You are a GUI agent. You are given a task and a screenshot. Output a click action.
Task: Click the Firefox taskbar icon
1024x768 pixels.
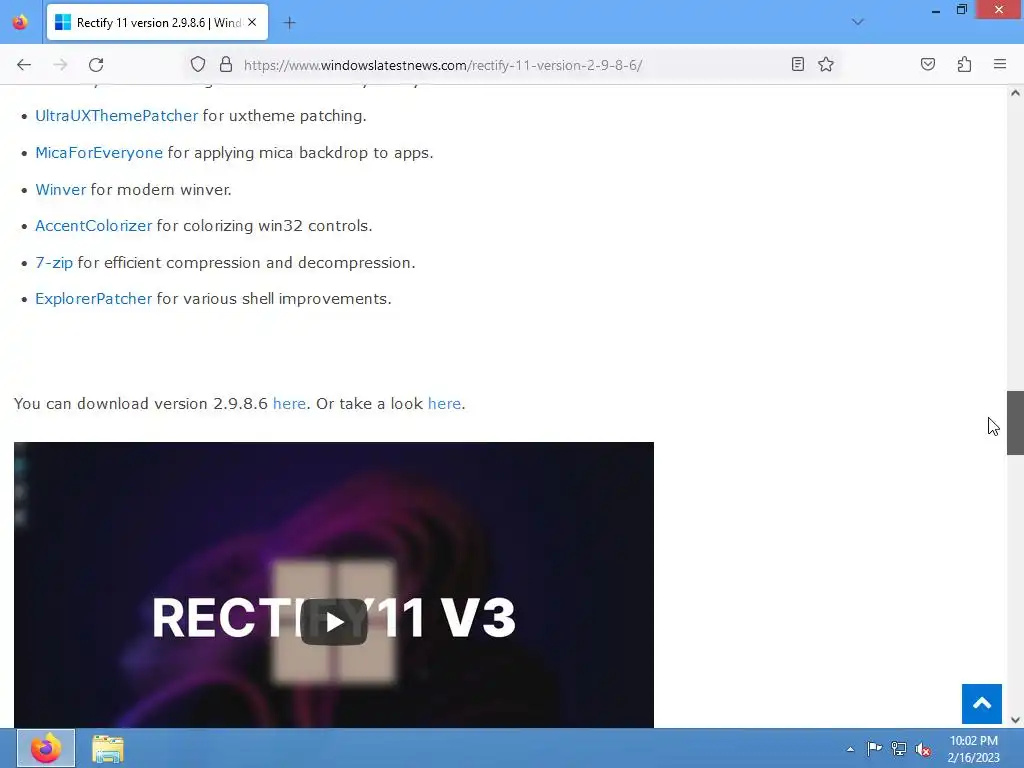(x=46, y=748)
